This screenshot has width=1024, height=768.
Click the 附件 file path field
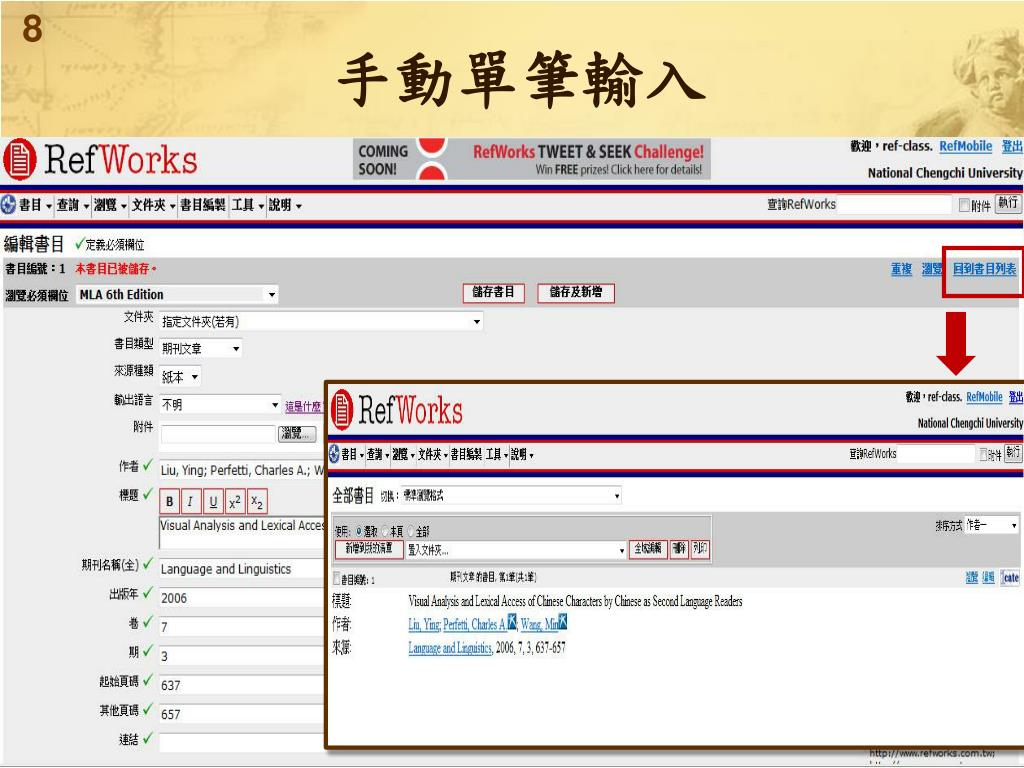218,434
